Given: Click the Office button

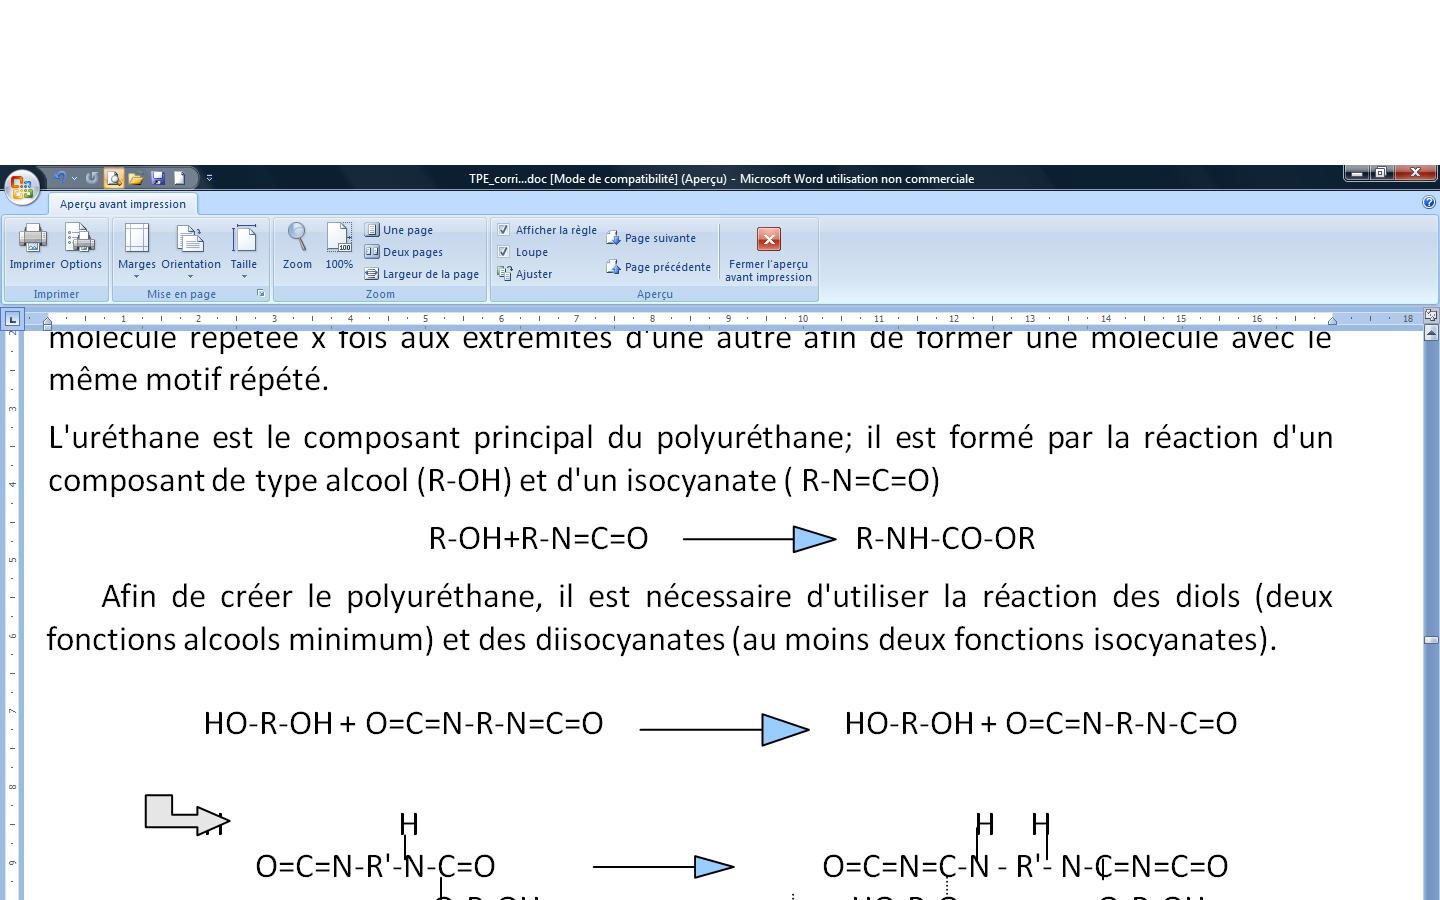Looking at the screenshot, I should coord(21,186).
